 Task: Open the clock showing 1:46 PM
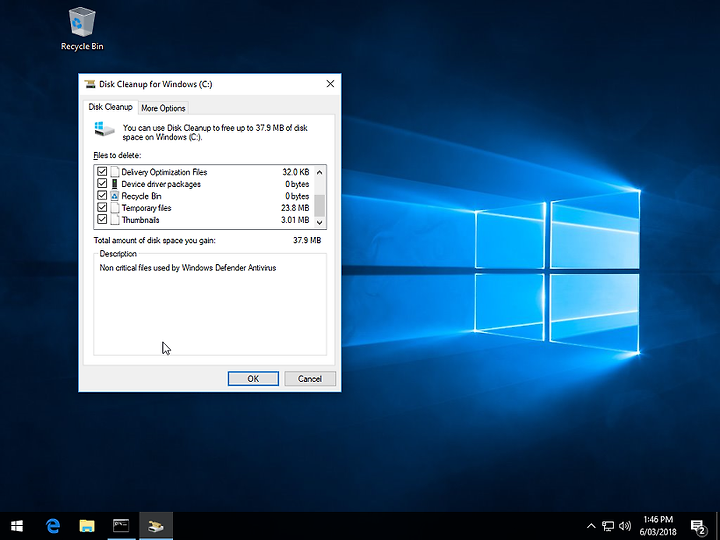click(658, 526)
